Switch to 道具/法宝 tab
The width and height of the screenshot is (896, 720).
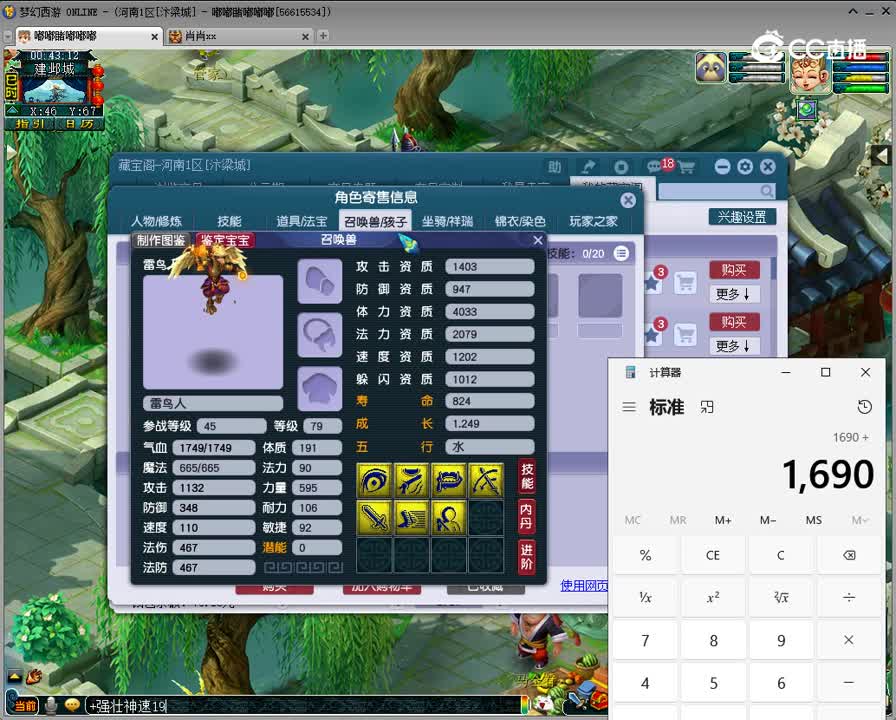302,221
